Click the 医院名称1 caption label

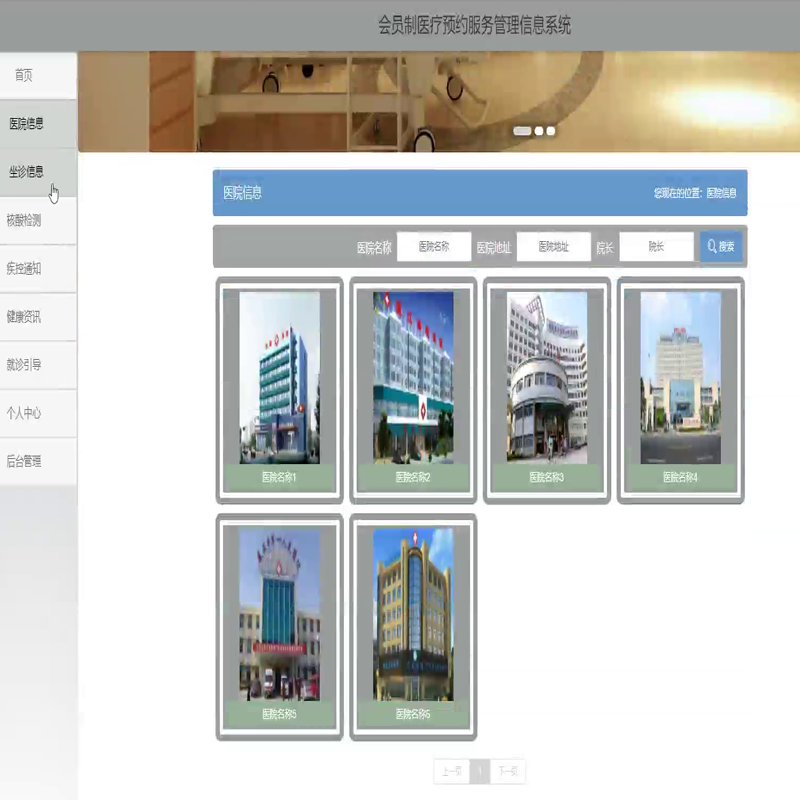point(279,478)
